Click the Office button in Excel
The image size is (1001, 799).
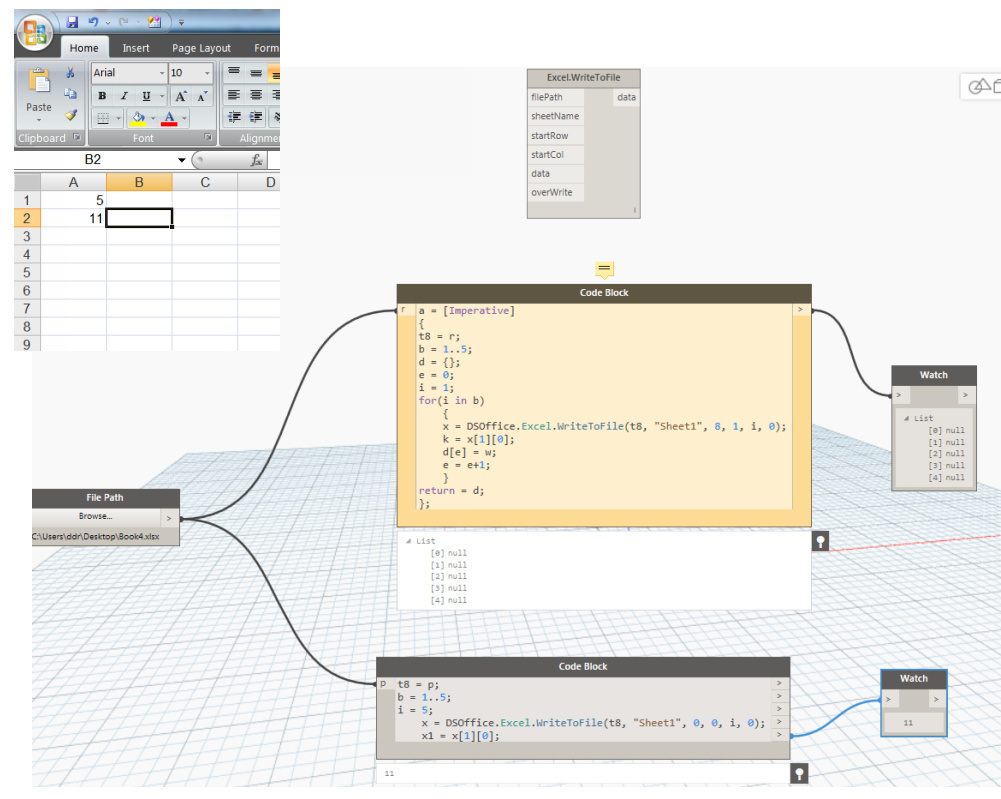click(x=33, y=32)
